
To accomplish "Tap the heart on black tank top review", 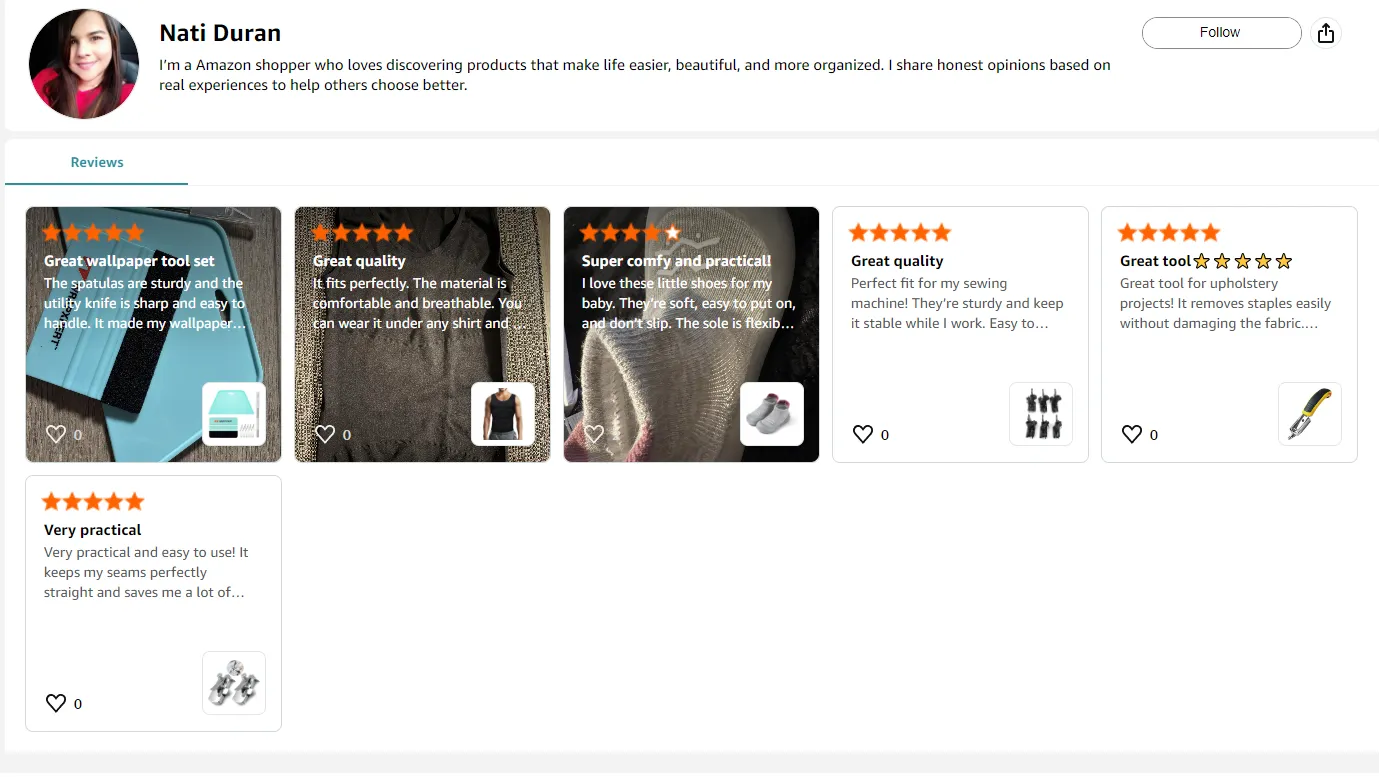I will point(325,434).
